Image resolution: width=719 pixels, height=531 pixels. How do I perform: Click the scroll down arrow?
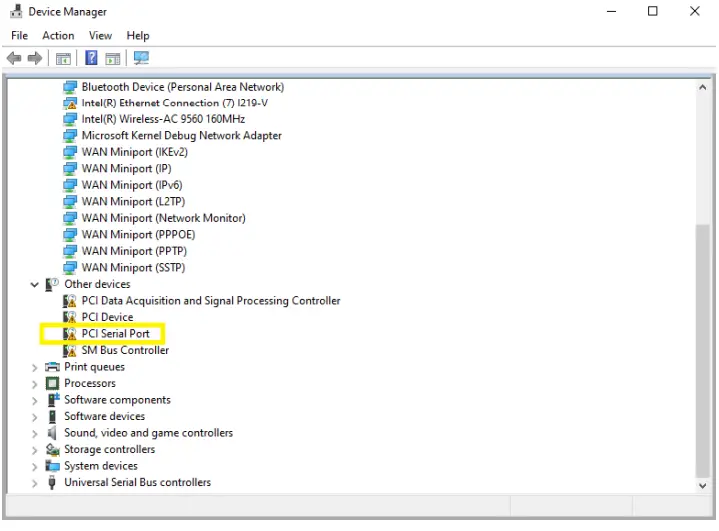click(702, 485)
